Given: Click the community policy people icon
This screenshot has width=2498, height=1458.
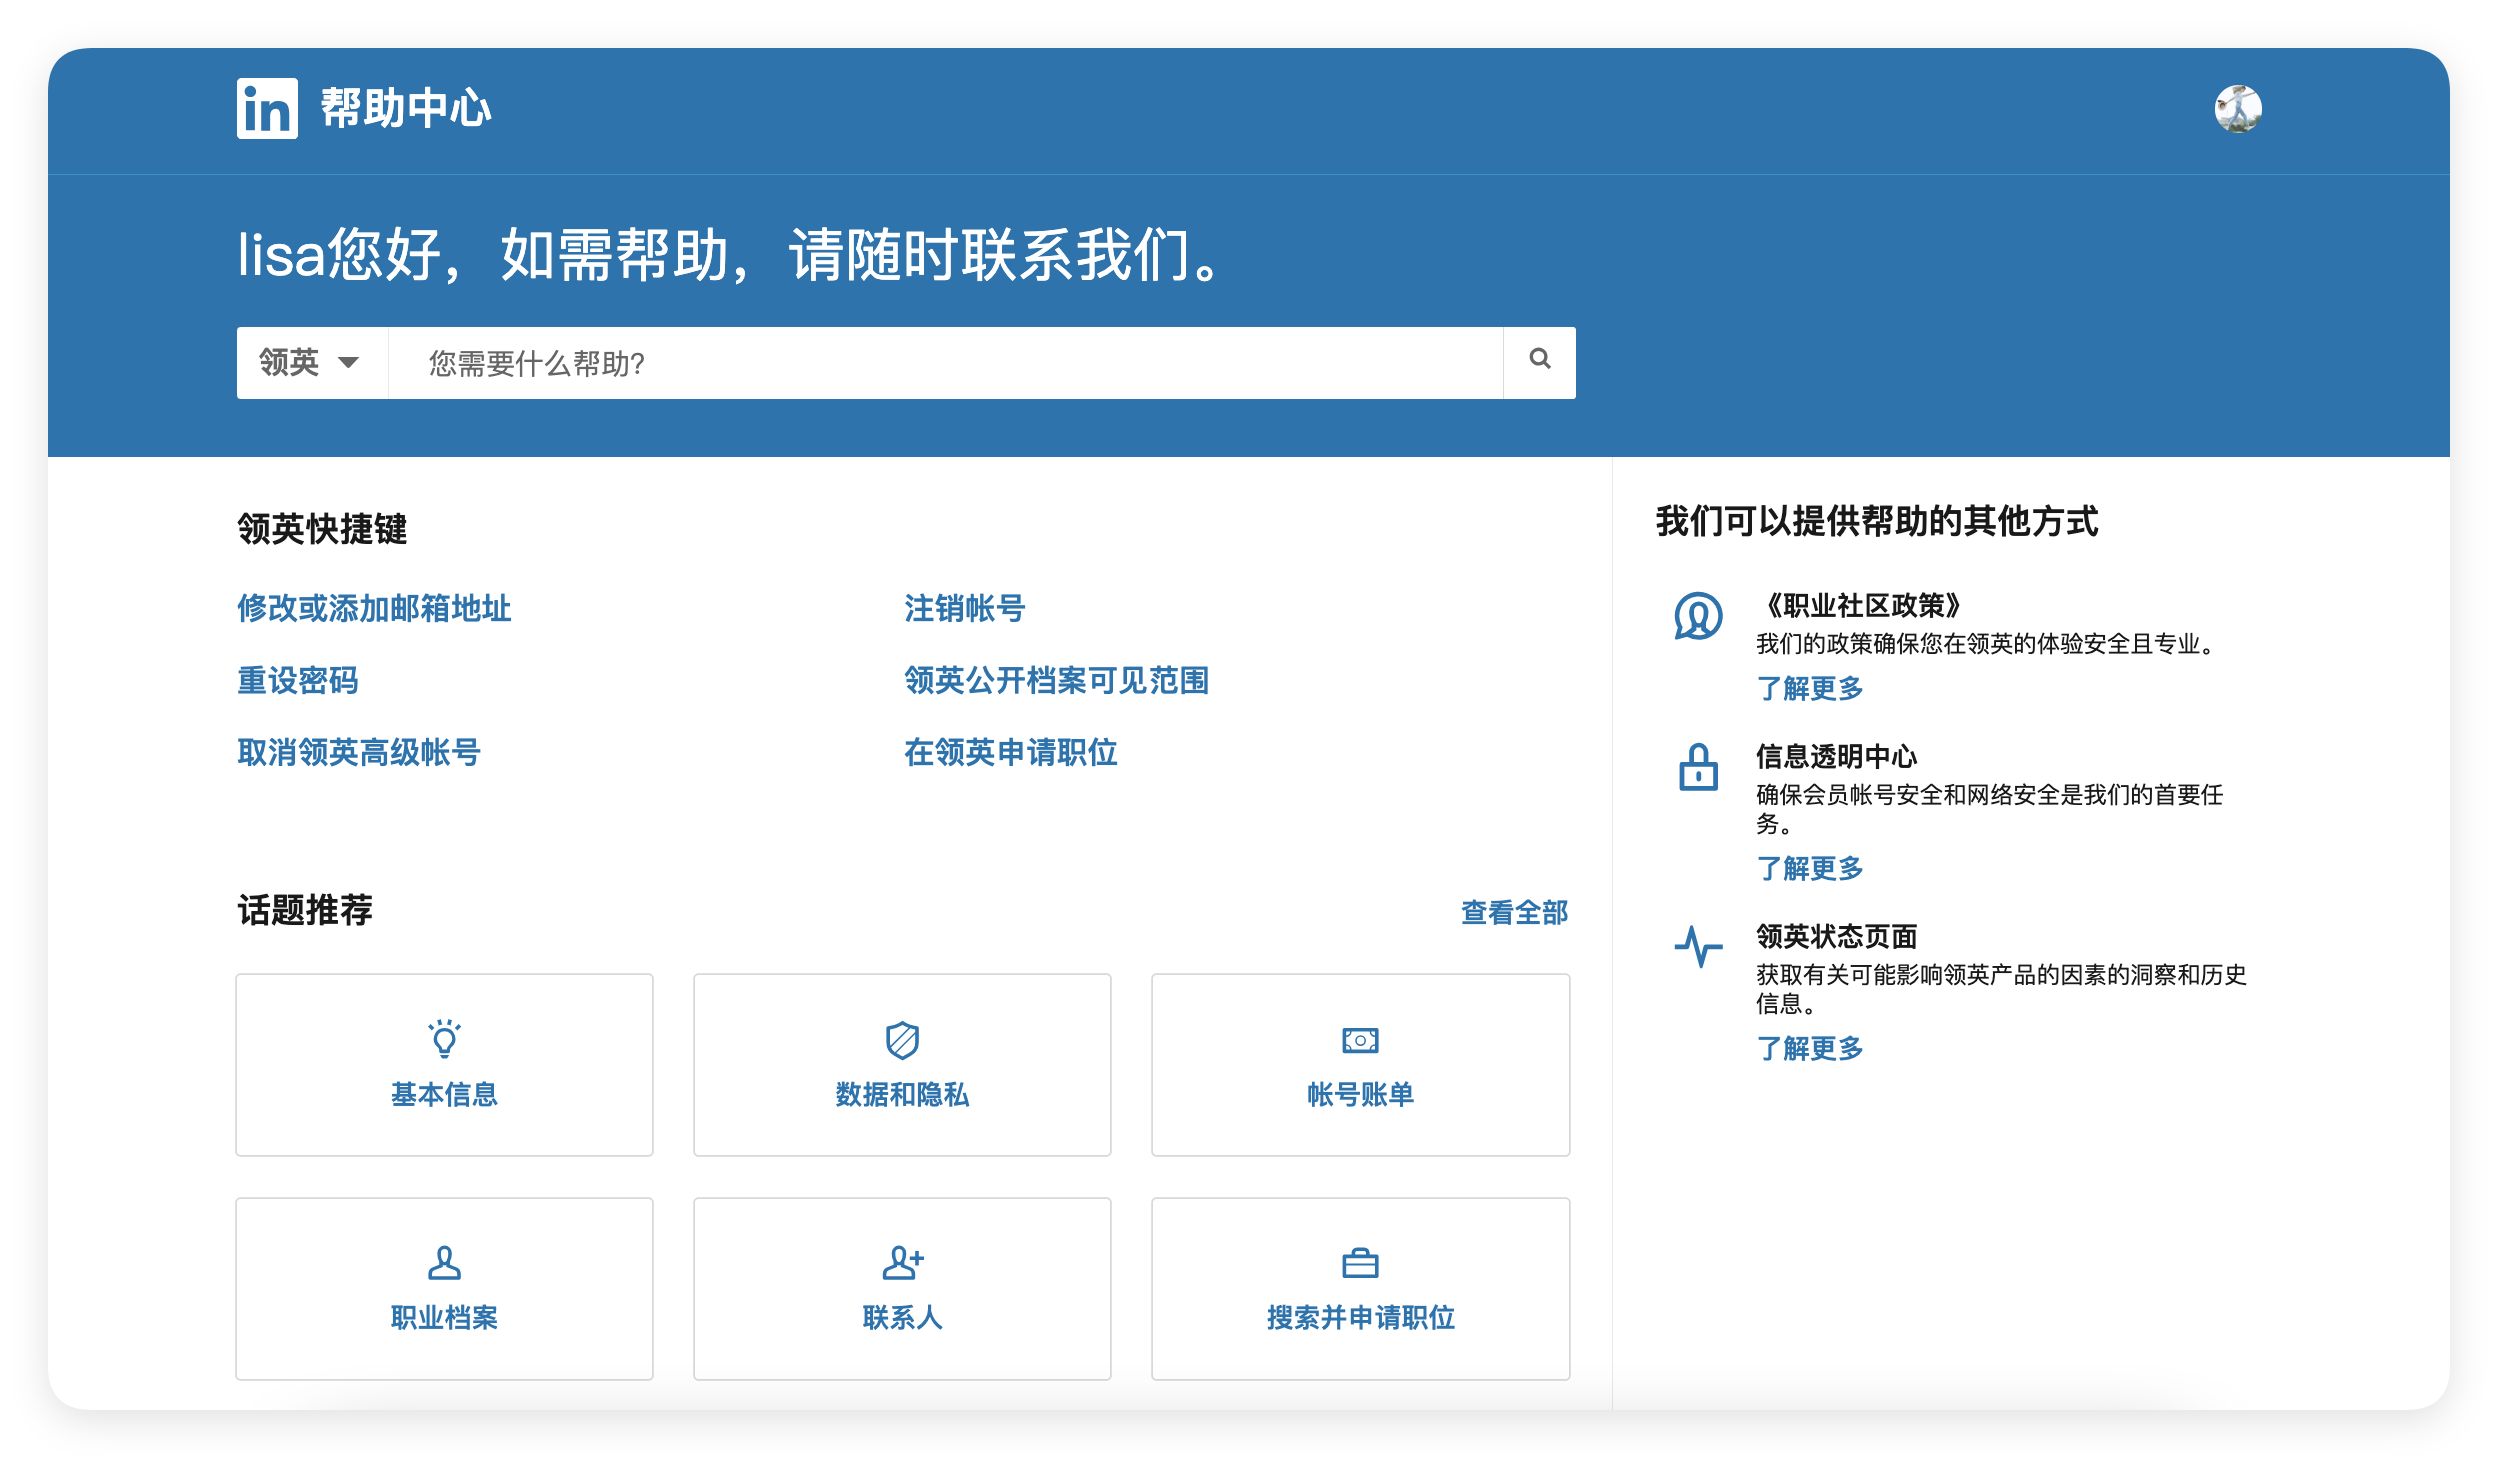Looking at the screenshot, I should pyautogui.click(x=1698, y=615).
